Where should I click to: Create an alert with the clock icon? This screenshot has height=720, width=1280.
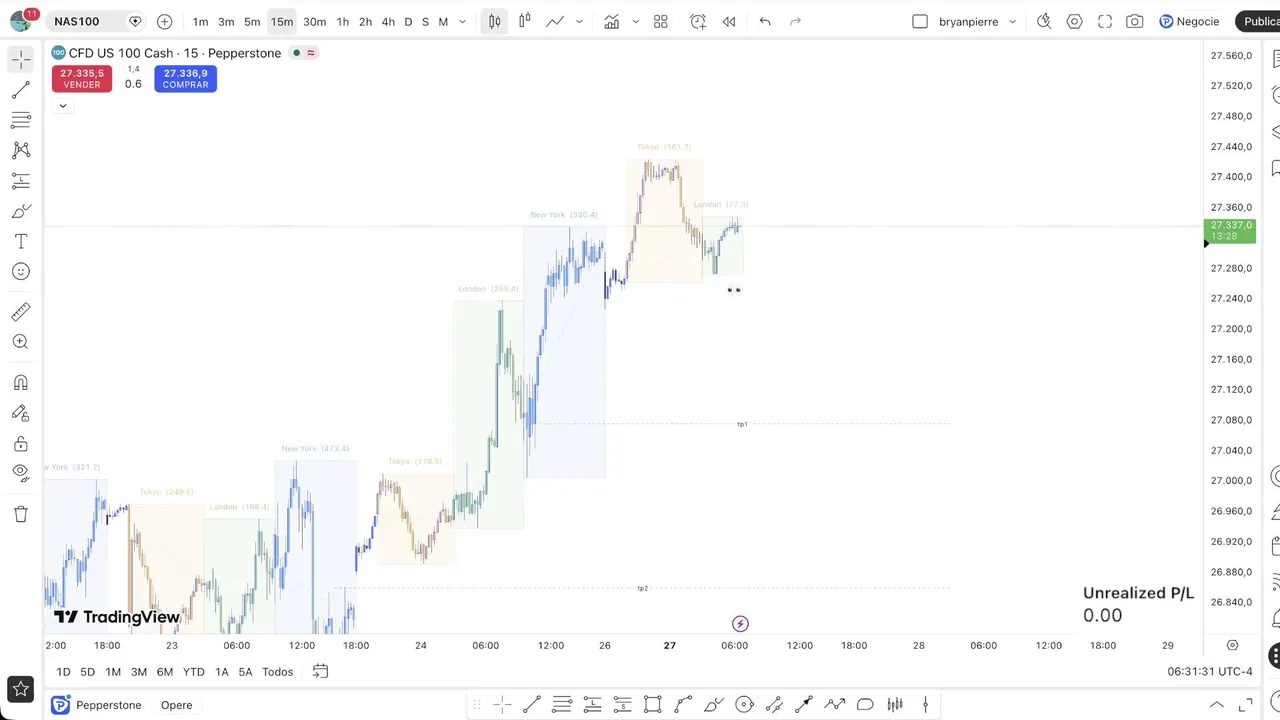[698, 21]
